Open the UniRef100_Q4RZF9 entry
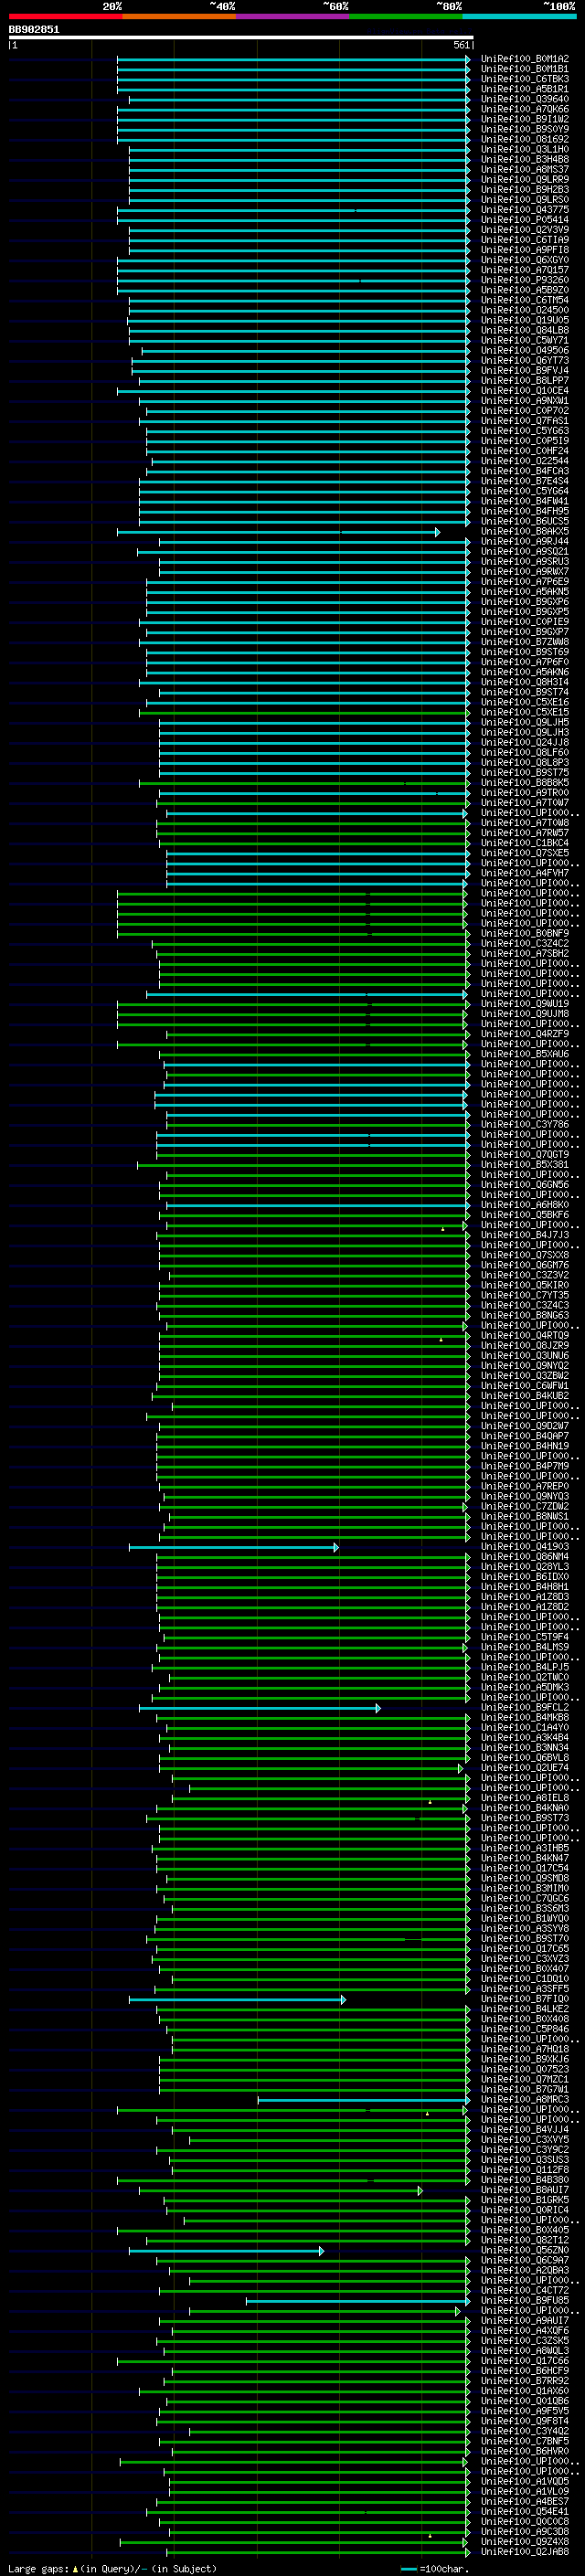The image size is (585, 2576). point(524,1034)
